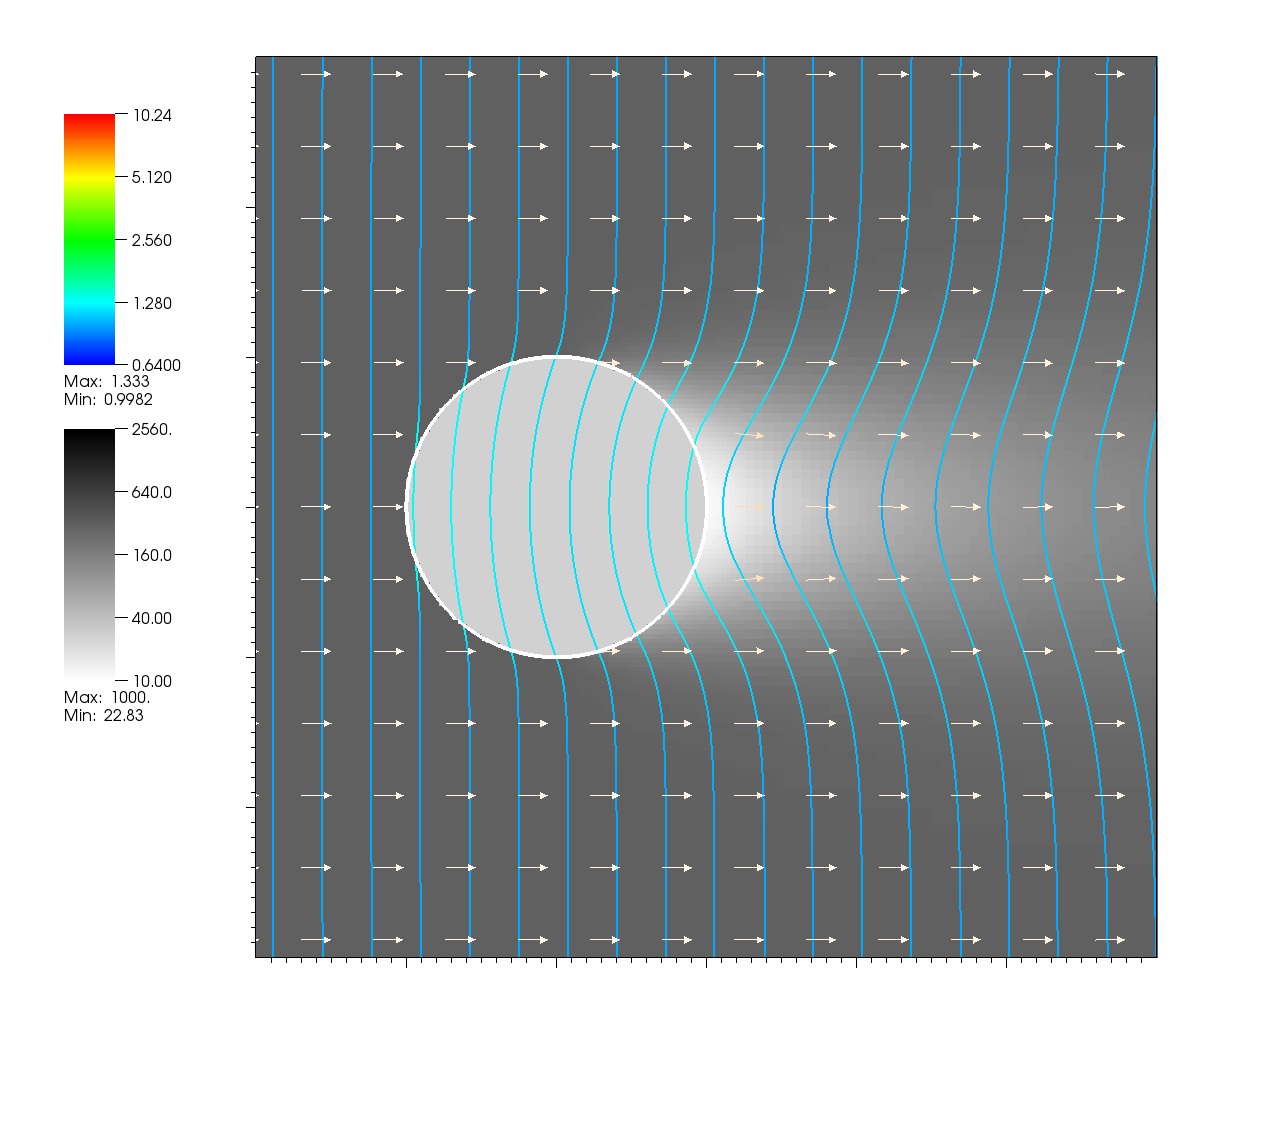
Task: Click the 2560. grayscale legend label
Action: click(152, 429)
